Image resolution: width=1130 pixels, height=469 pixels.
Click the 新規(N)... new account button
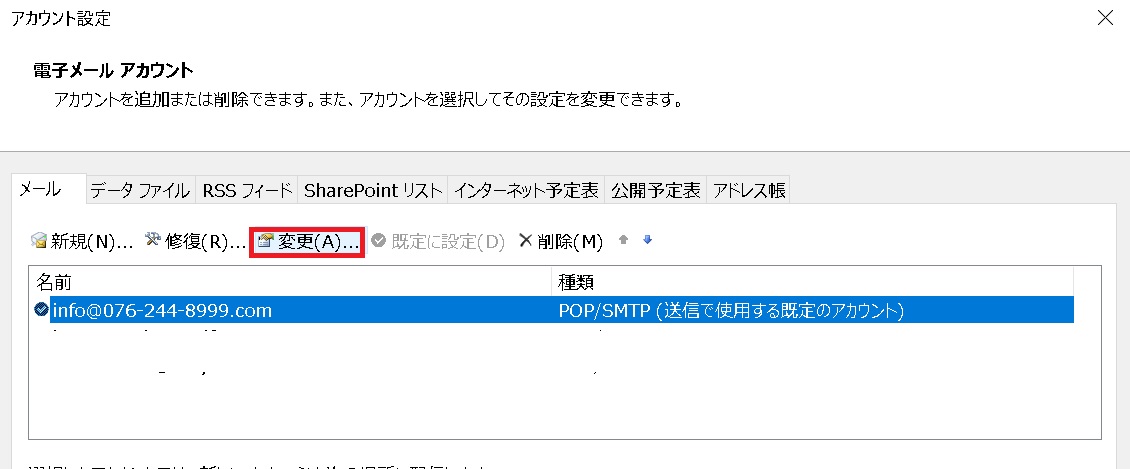pos(82,241)
